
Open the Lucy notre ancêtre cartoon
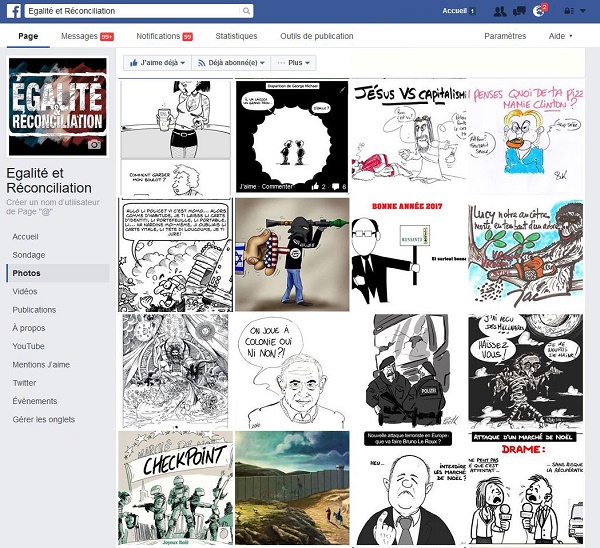[x=526, y=255]
